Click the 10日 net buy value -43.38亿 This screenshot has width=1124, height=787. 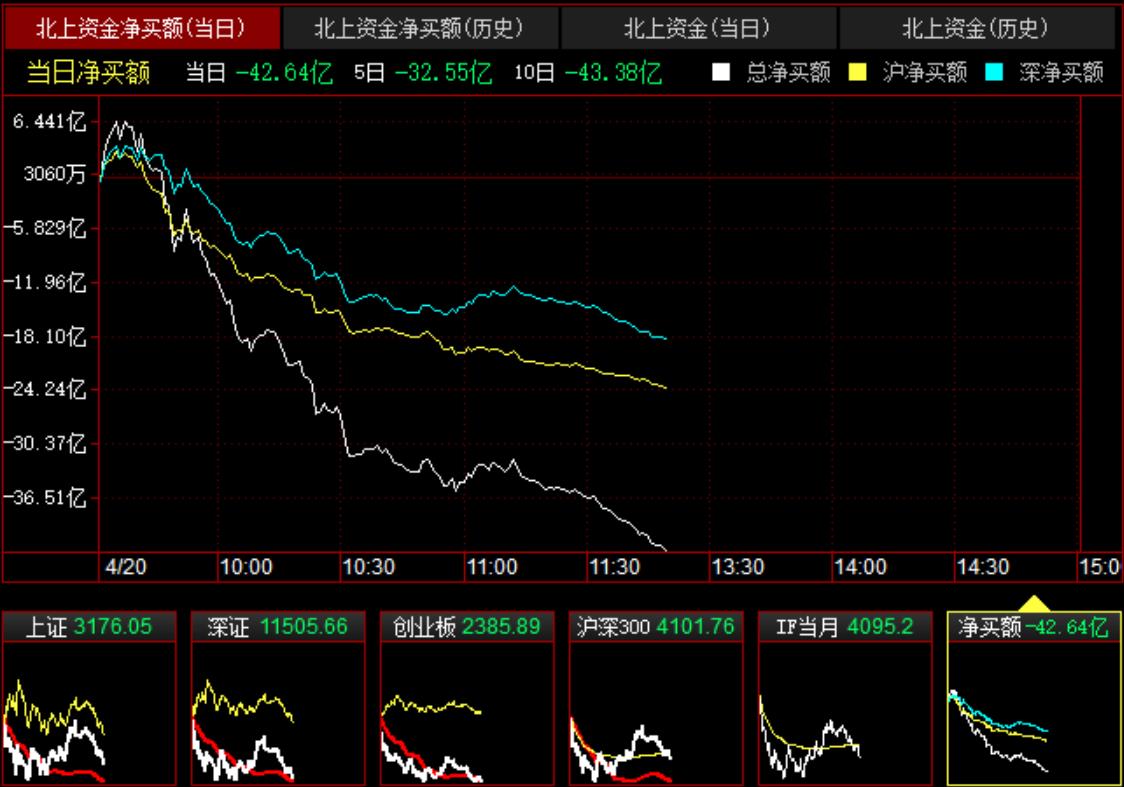coord(612,72)
